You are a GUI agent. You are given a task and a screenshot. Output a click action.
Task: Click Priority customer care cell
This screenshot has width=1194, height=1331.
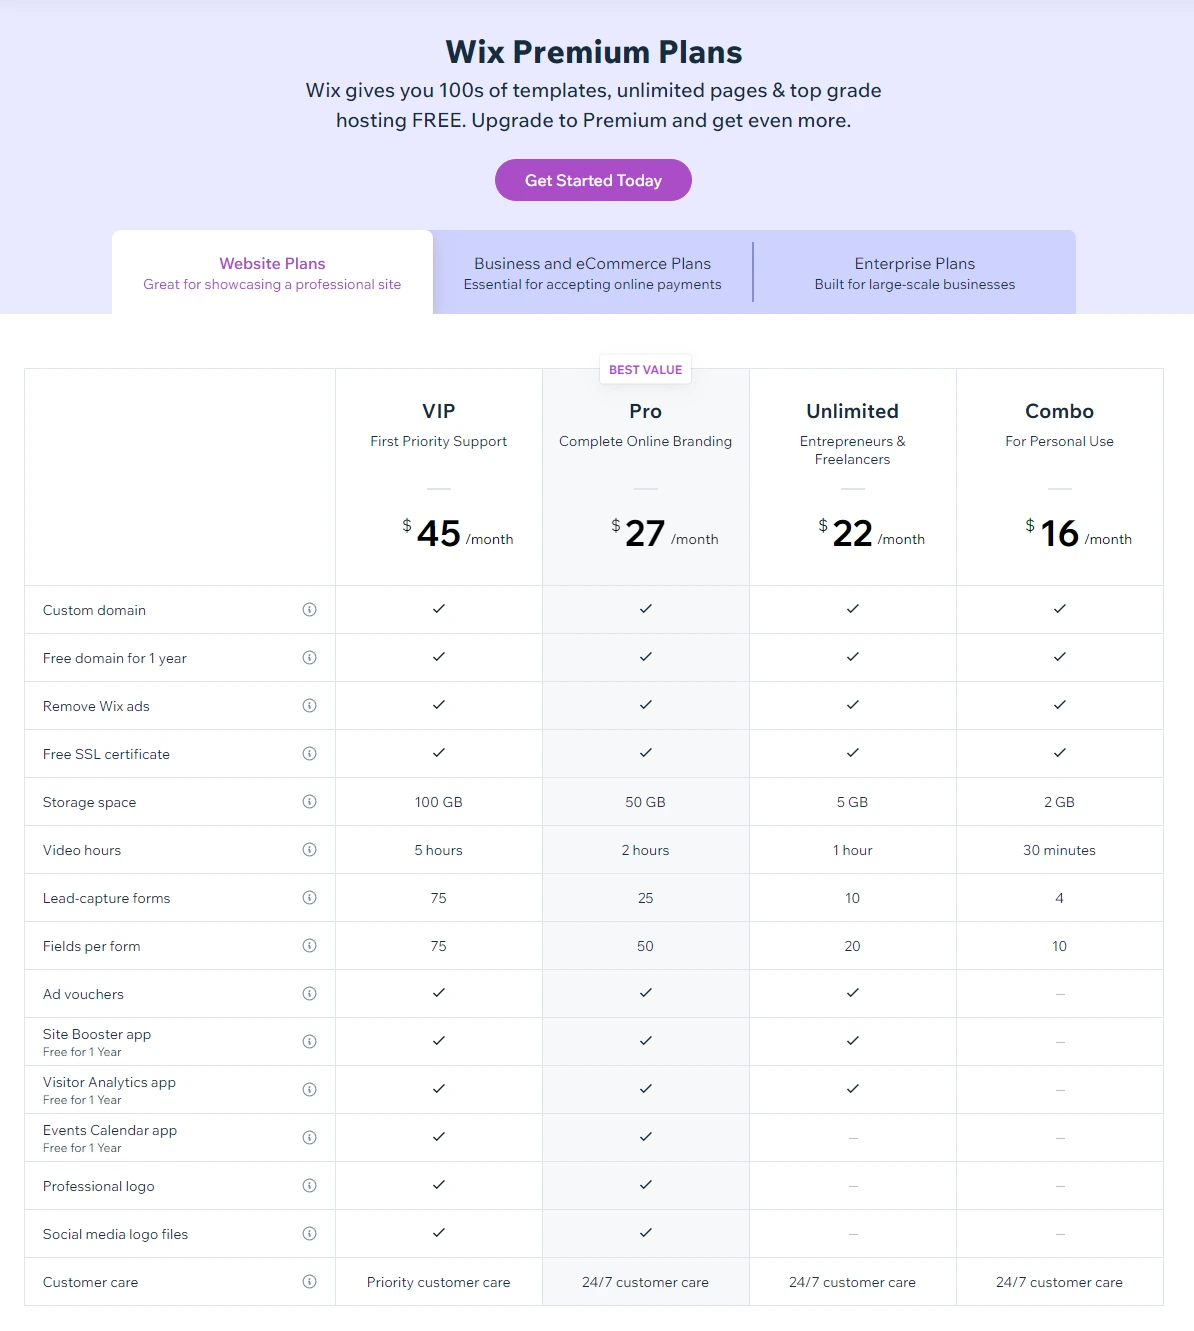439,1282
